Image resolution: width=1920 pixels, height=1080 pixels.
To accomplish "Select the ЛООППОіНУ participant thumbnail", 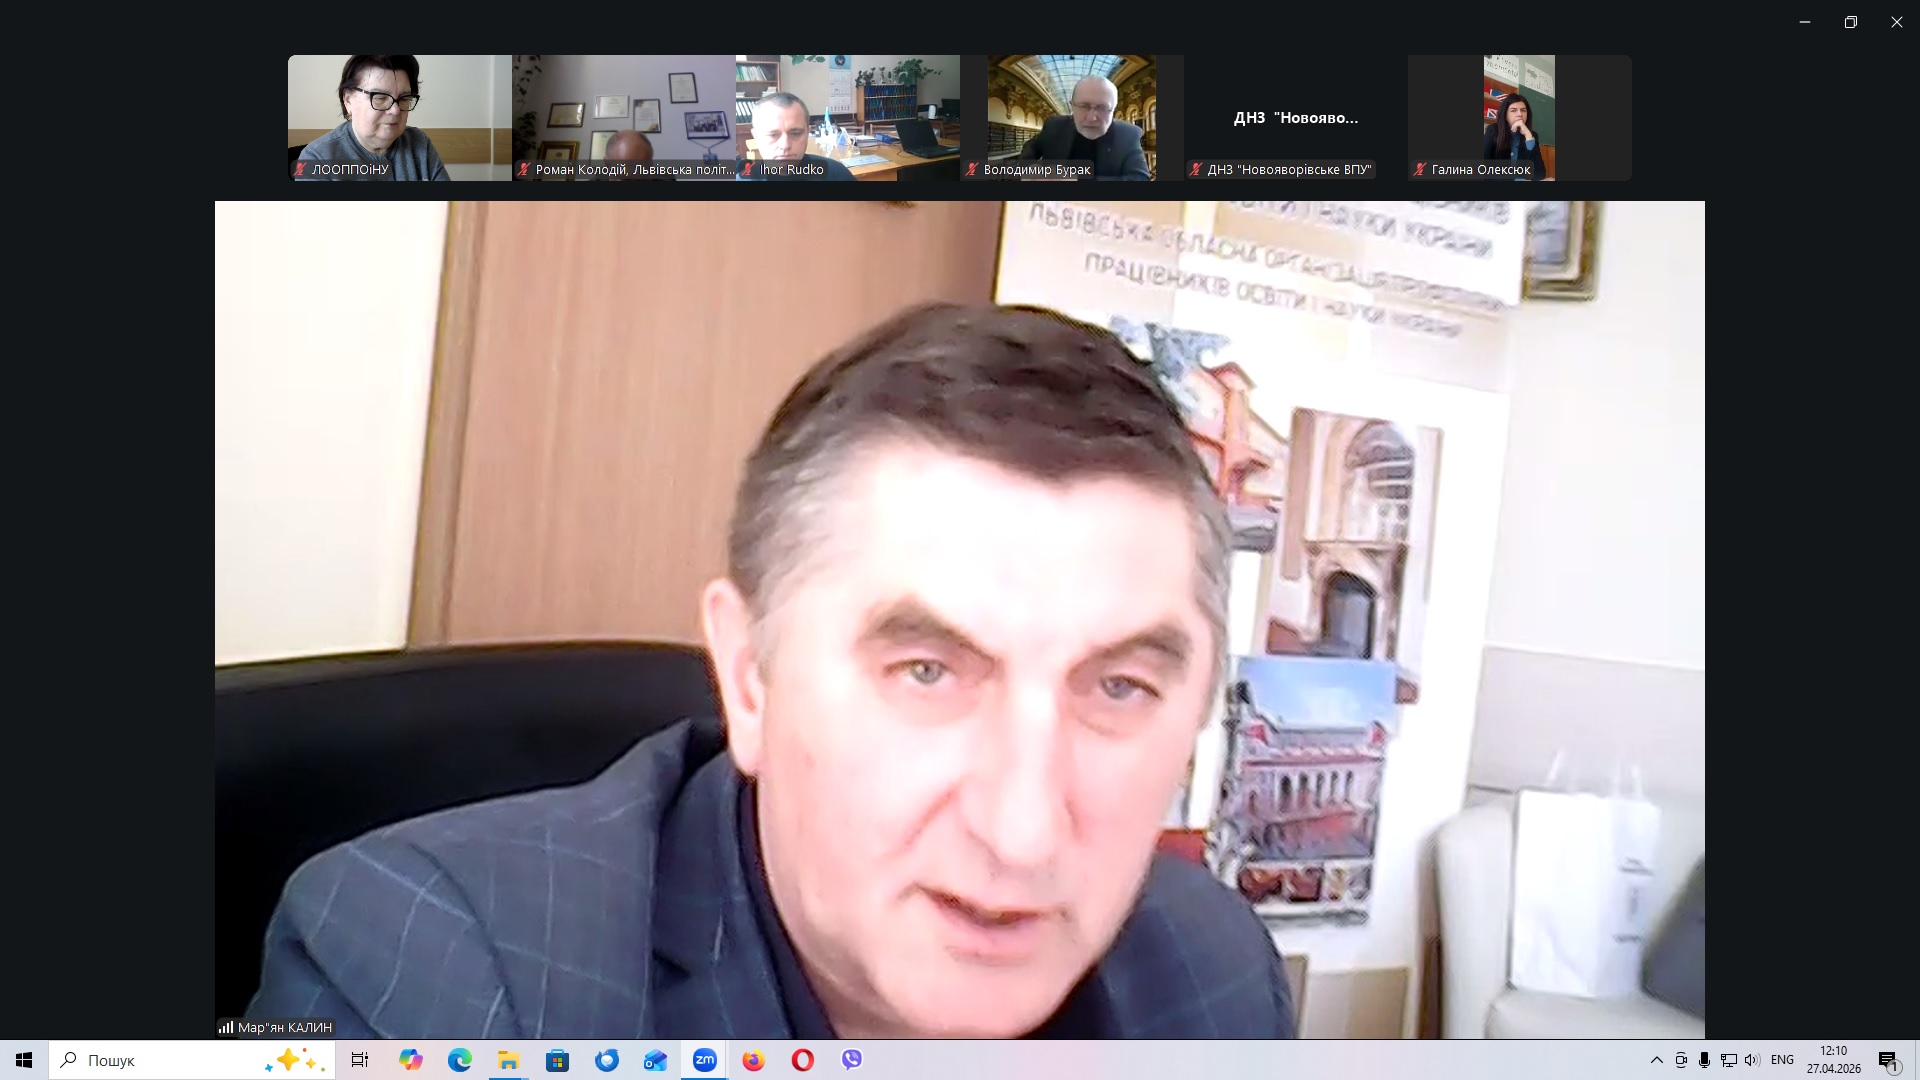I will 399,117.
